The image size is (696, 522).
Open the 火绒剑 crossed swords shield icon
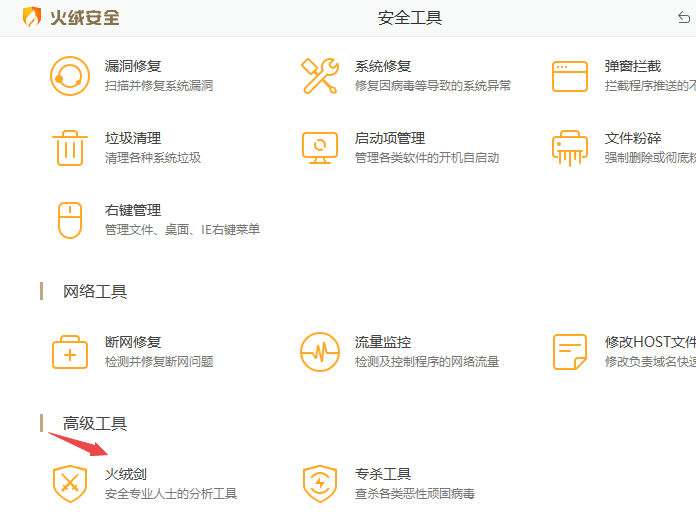tap(70, 484)
